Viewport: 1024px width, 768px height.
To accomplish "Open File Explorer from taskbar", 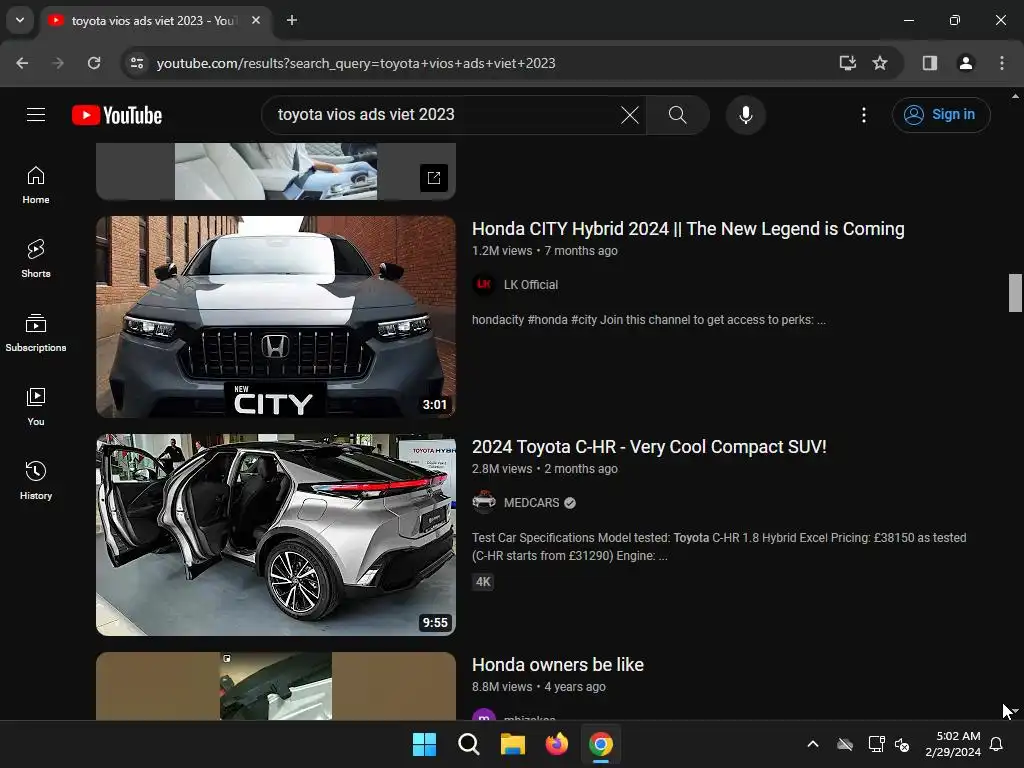I will point(513,744).
